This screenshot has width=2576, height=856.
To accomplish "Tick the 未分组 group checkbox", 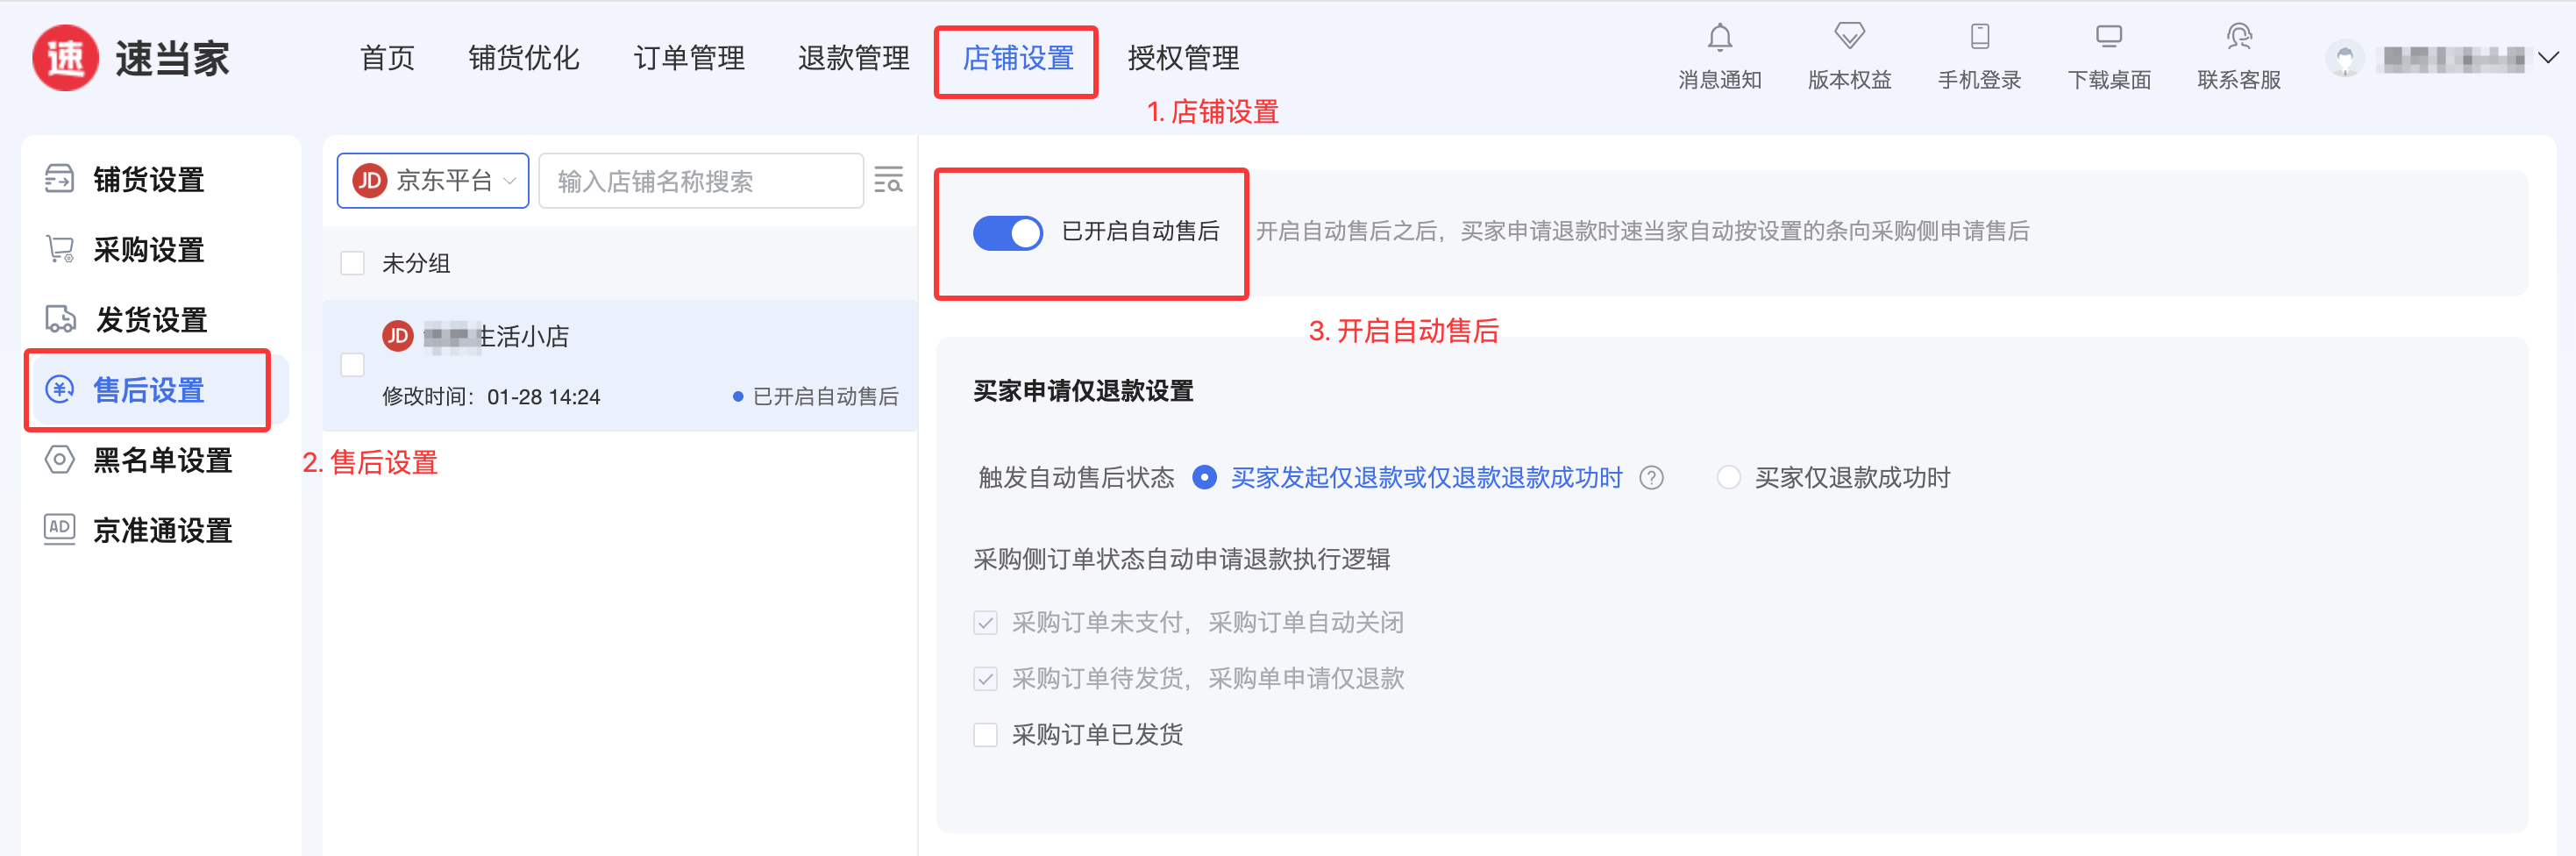I will tap(352, 263).
